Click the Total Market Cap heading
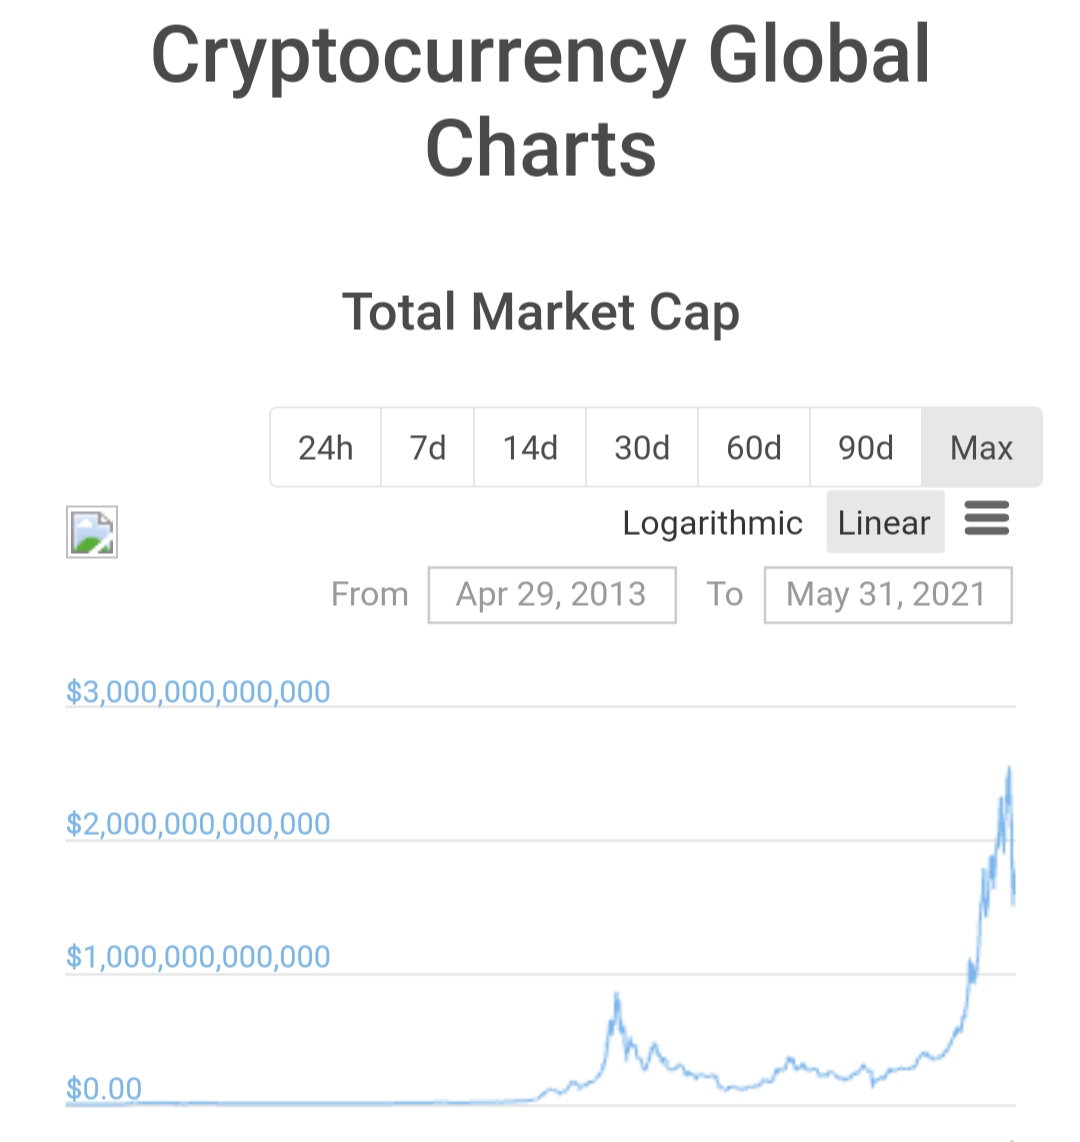Image resolution: width=1080 pixels, height=1142 pixels. click(x=541, y=312)
